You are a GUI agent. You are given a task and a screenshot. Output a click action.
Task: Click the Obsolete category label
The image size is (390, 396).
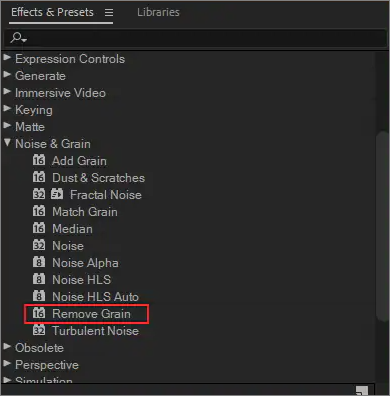39,348
